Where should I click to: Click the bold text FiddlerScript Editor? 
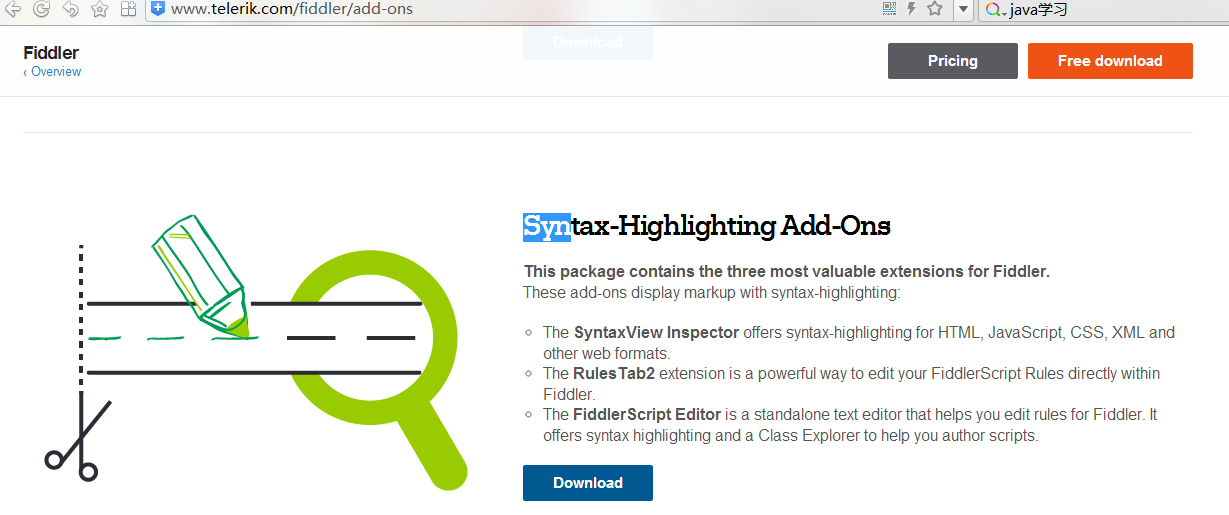coord(647,414)
